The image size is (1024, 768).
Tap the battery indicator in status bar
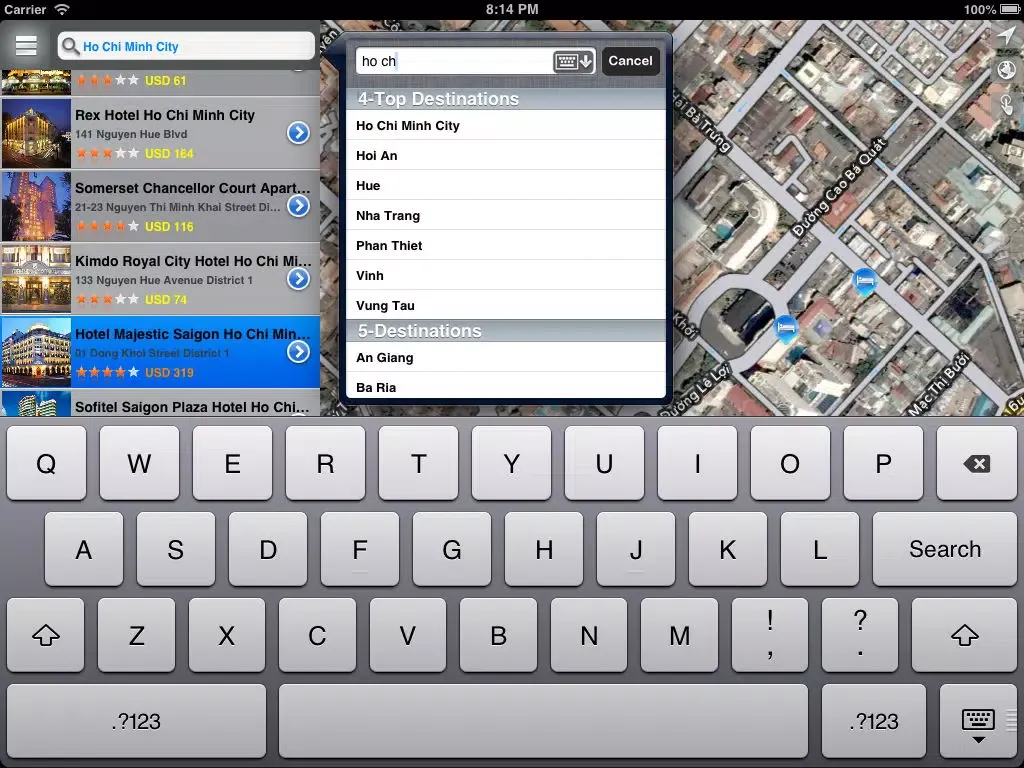[1008, 9]
